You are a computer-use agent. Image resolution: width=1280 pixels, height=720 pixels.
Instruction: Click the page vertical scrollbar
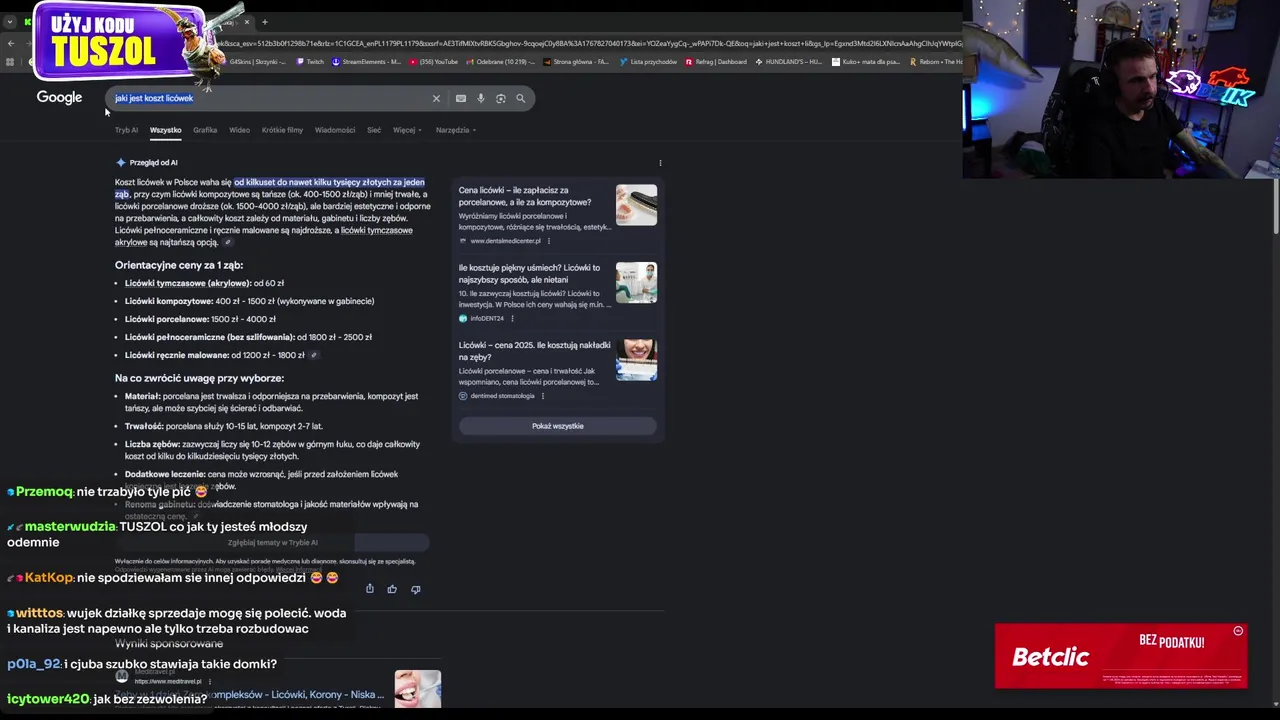[x=1276, y=205]
